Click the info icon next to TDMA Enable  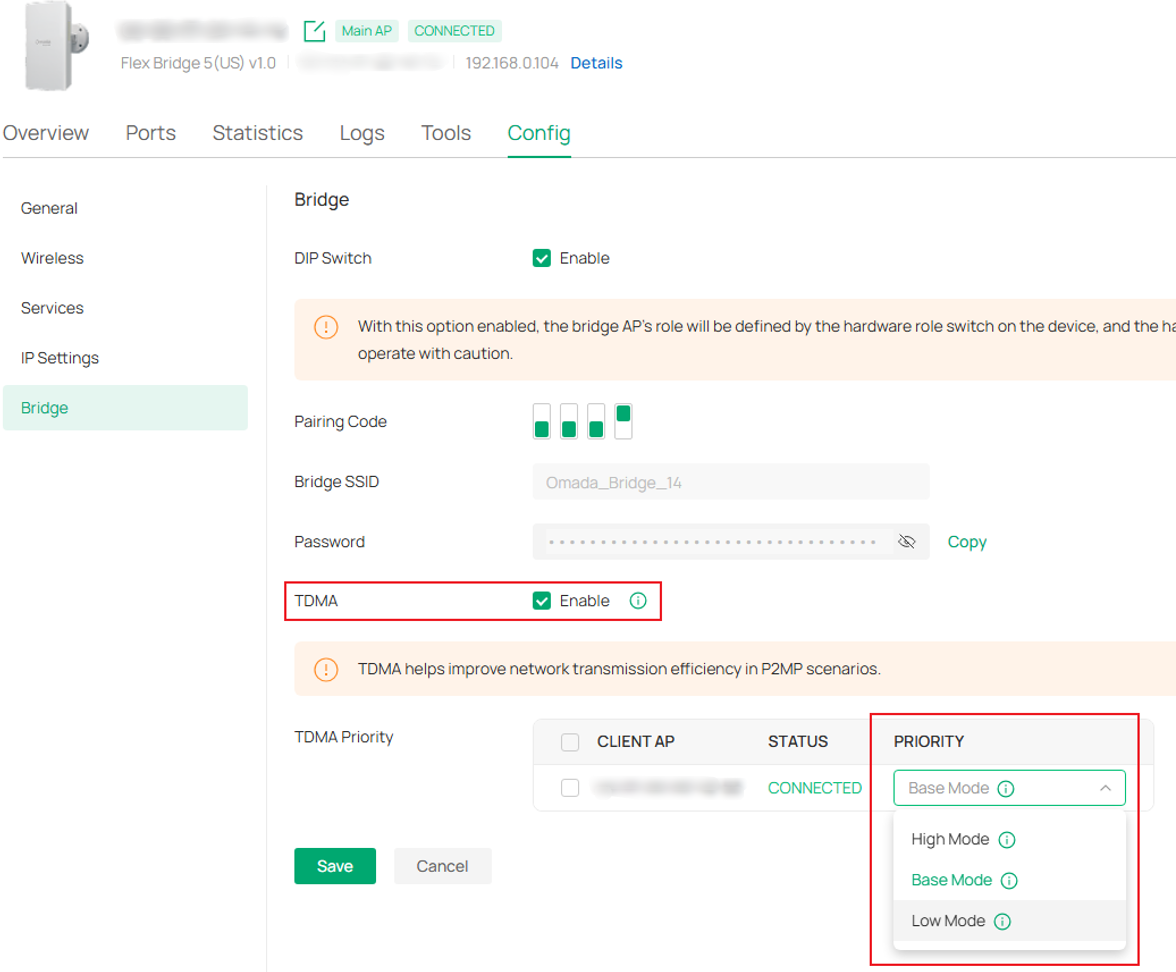click(x=638, y=601)
